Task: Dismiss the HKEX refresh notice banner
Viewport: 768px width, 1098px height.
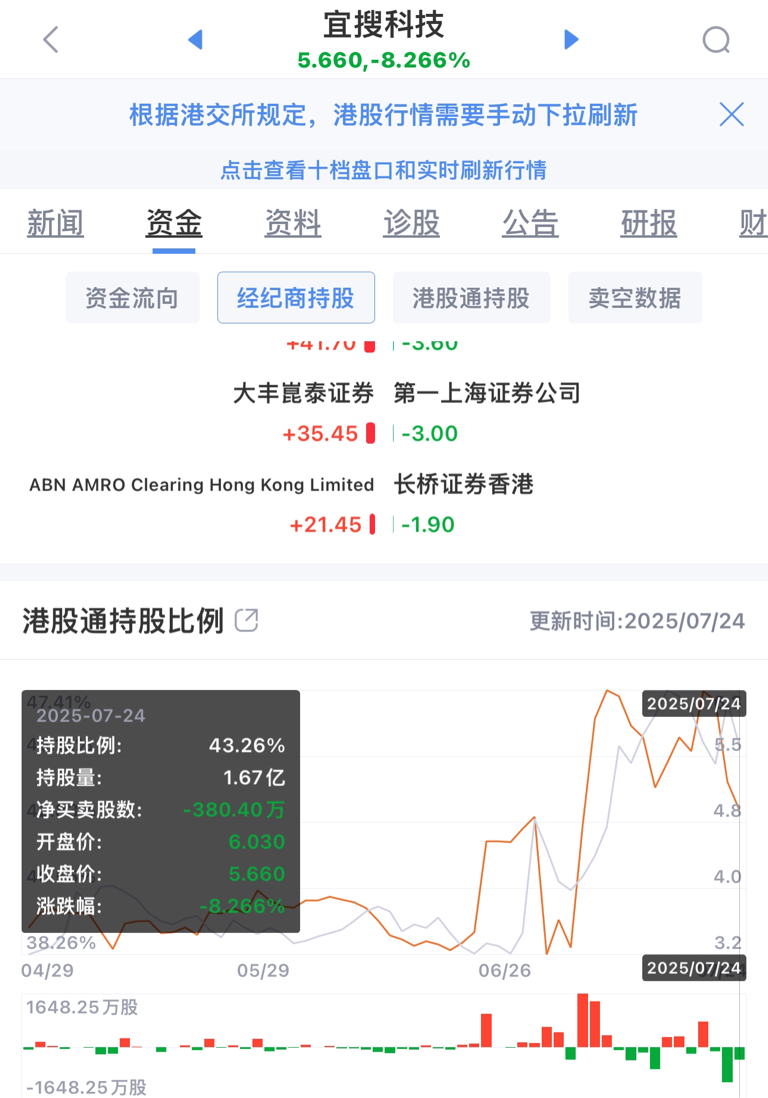Action: (732, 114)
